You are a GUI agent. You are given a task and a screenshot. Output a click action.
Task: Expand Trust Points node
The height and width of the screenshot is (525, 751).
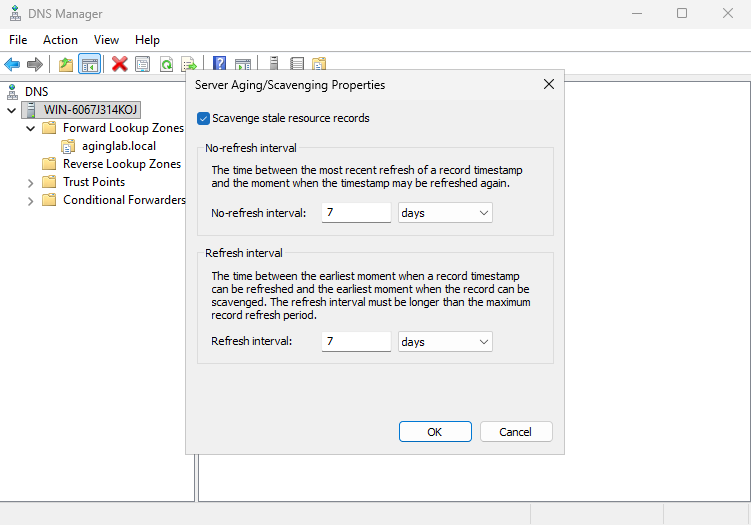(31, 183)
